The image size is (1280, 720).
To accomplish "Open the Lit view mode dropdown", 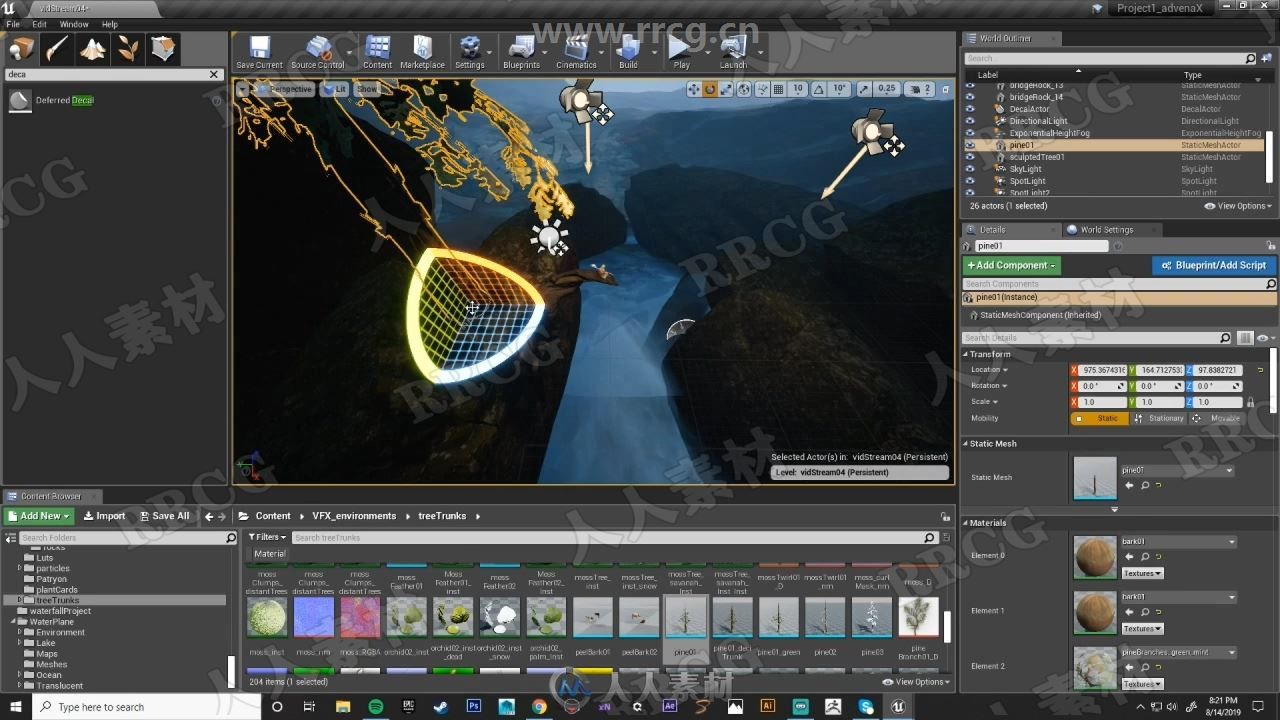I will (x=335, y=89).
